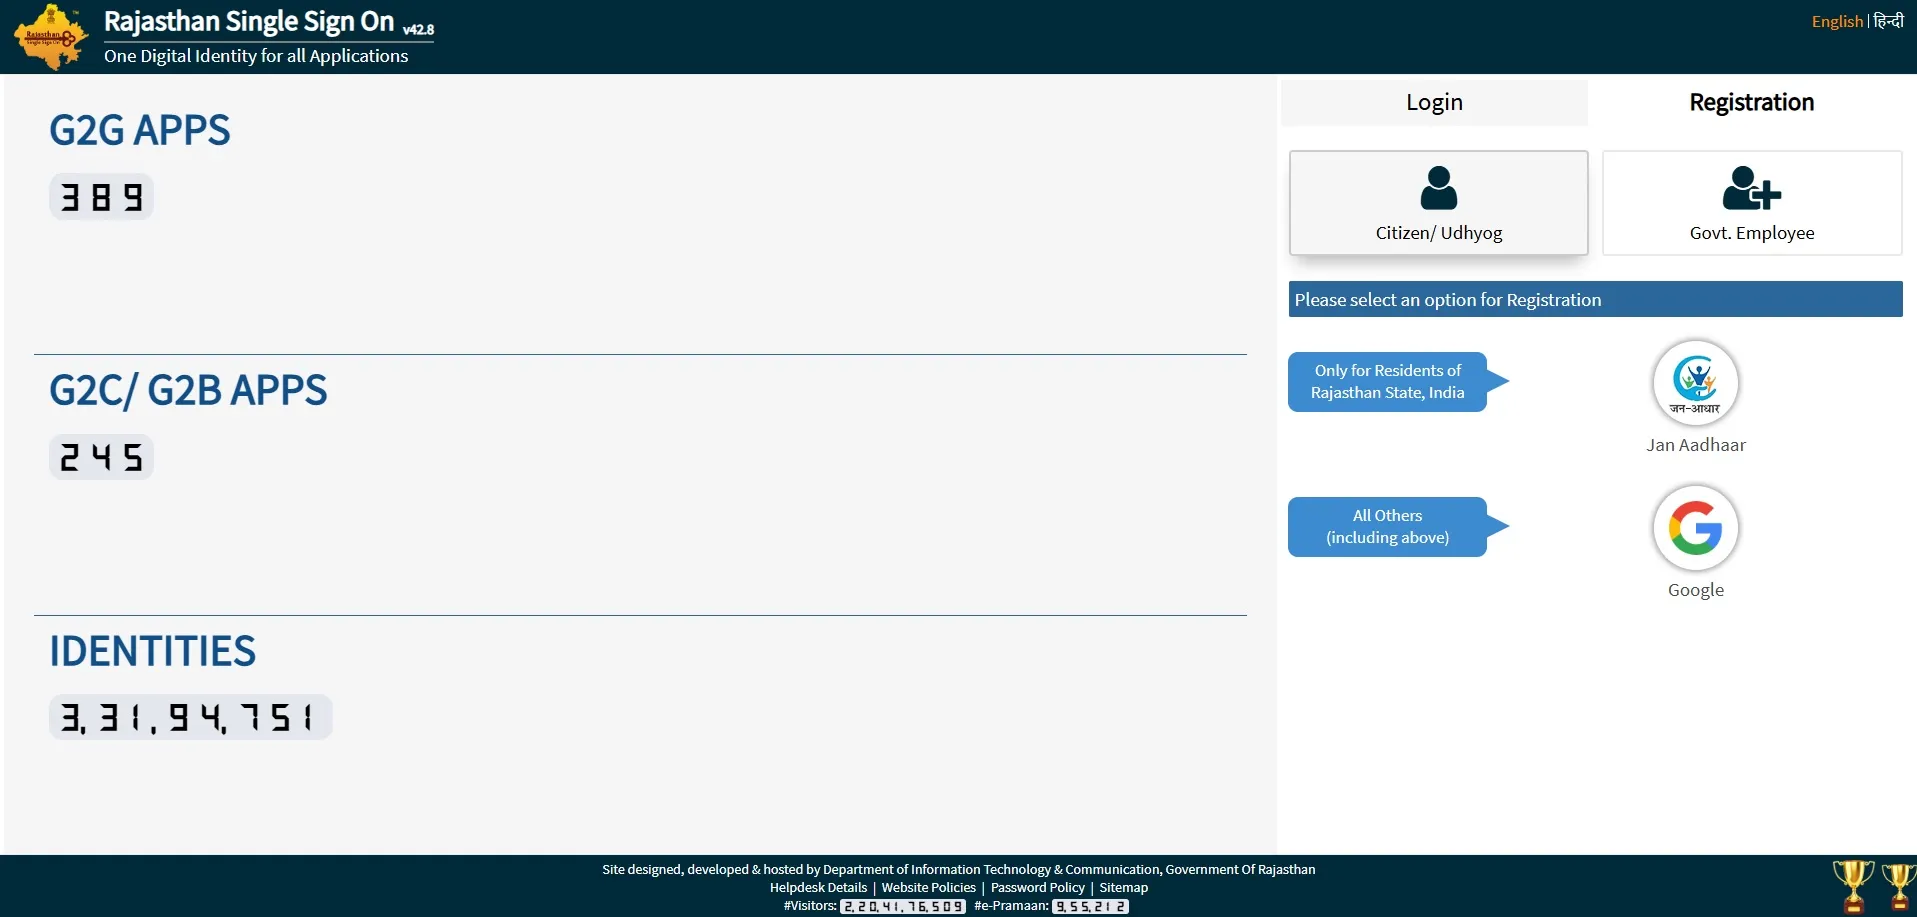Click the rightmost trophy icon in footer
1917x917 pixels.
click(1899, 886)
